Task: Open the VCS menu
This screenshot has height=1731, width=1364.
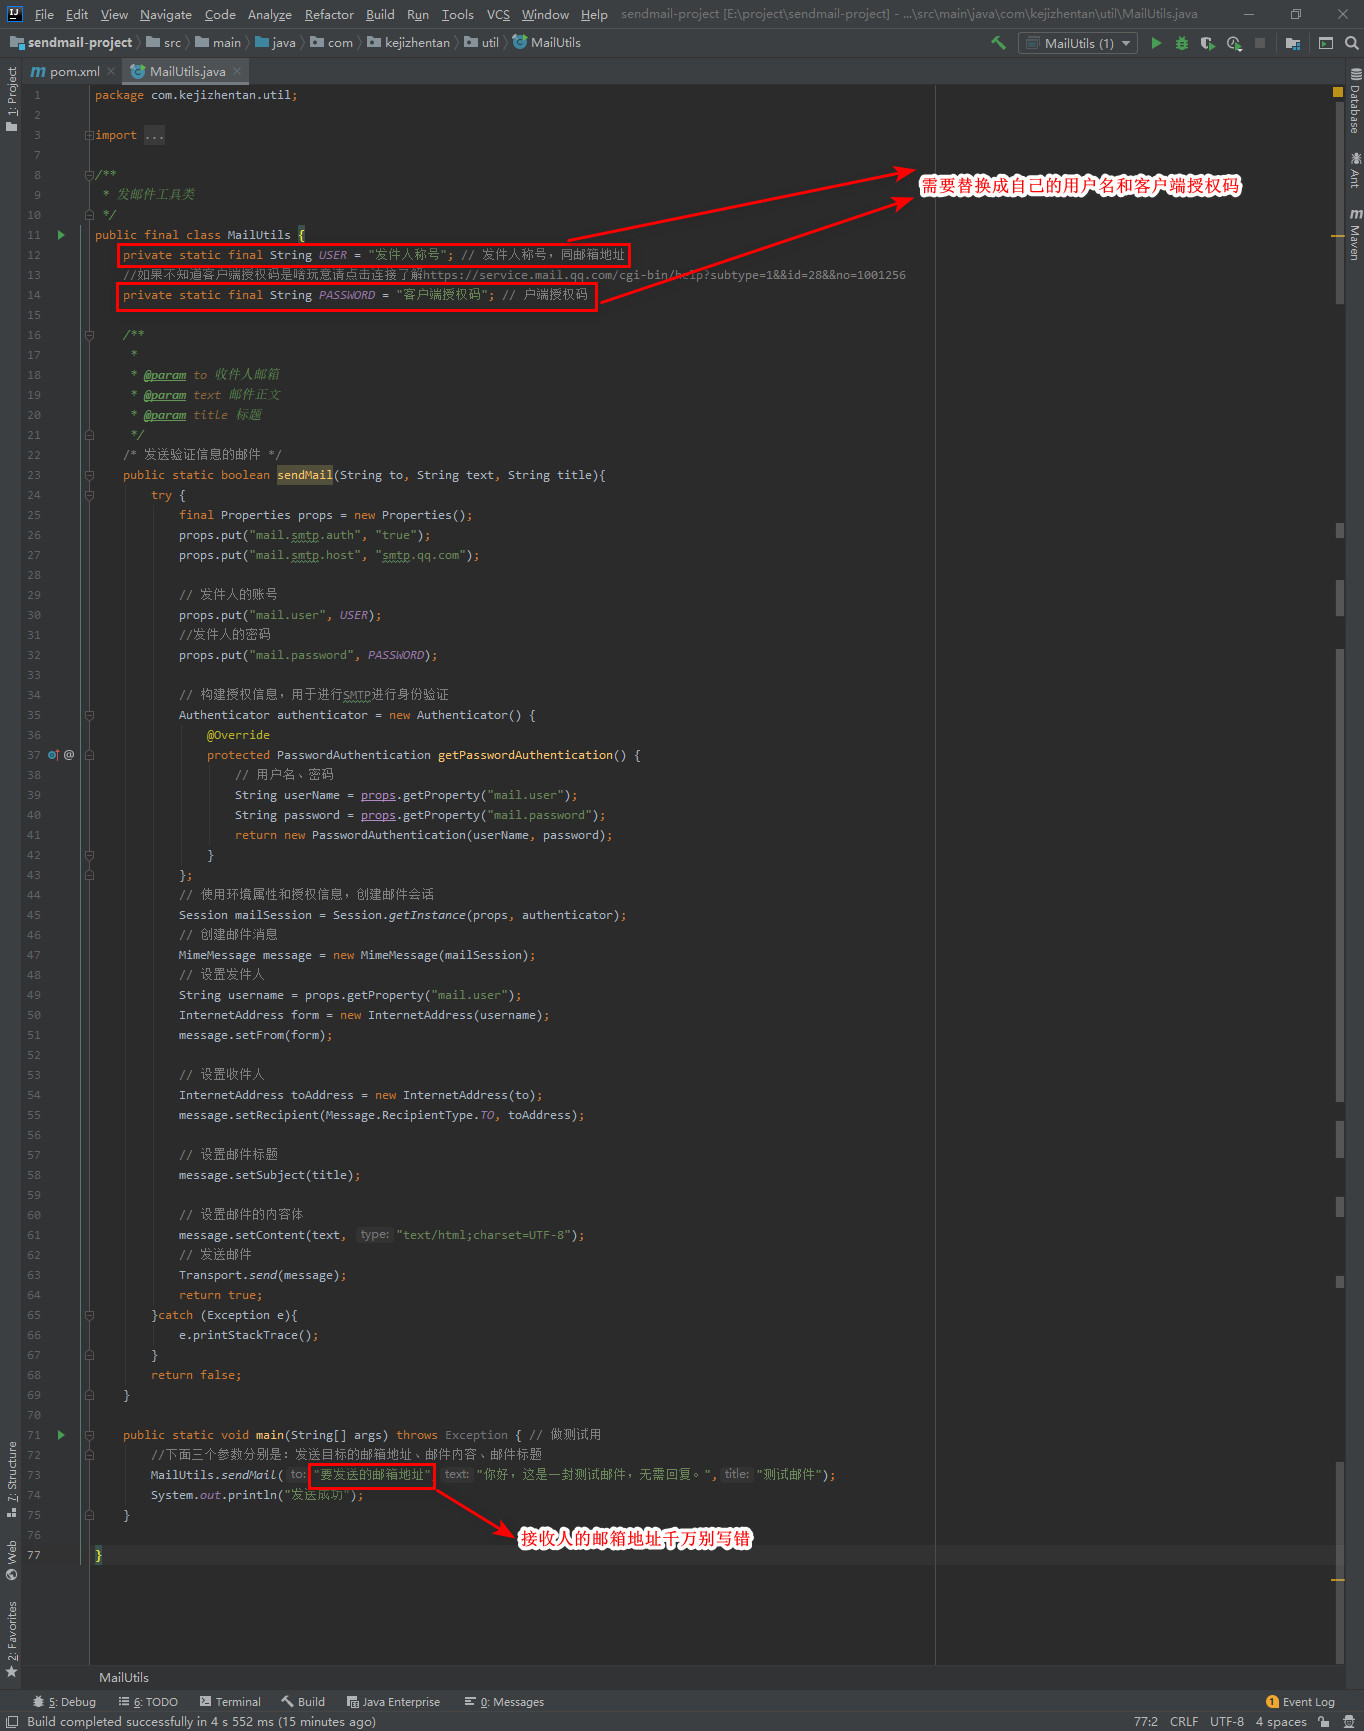Action: coord(498,14)
